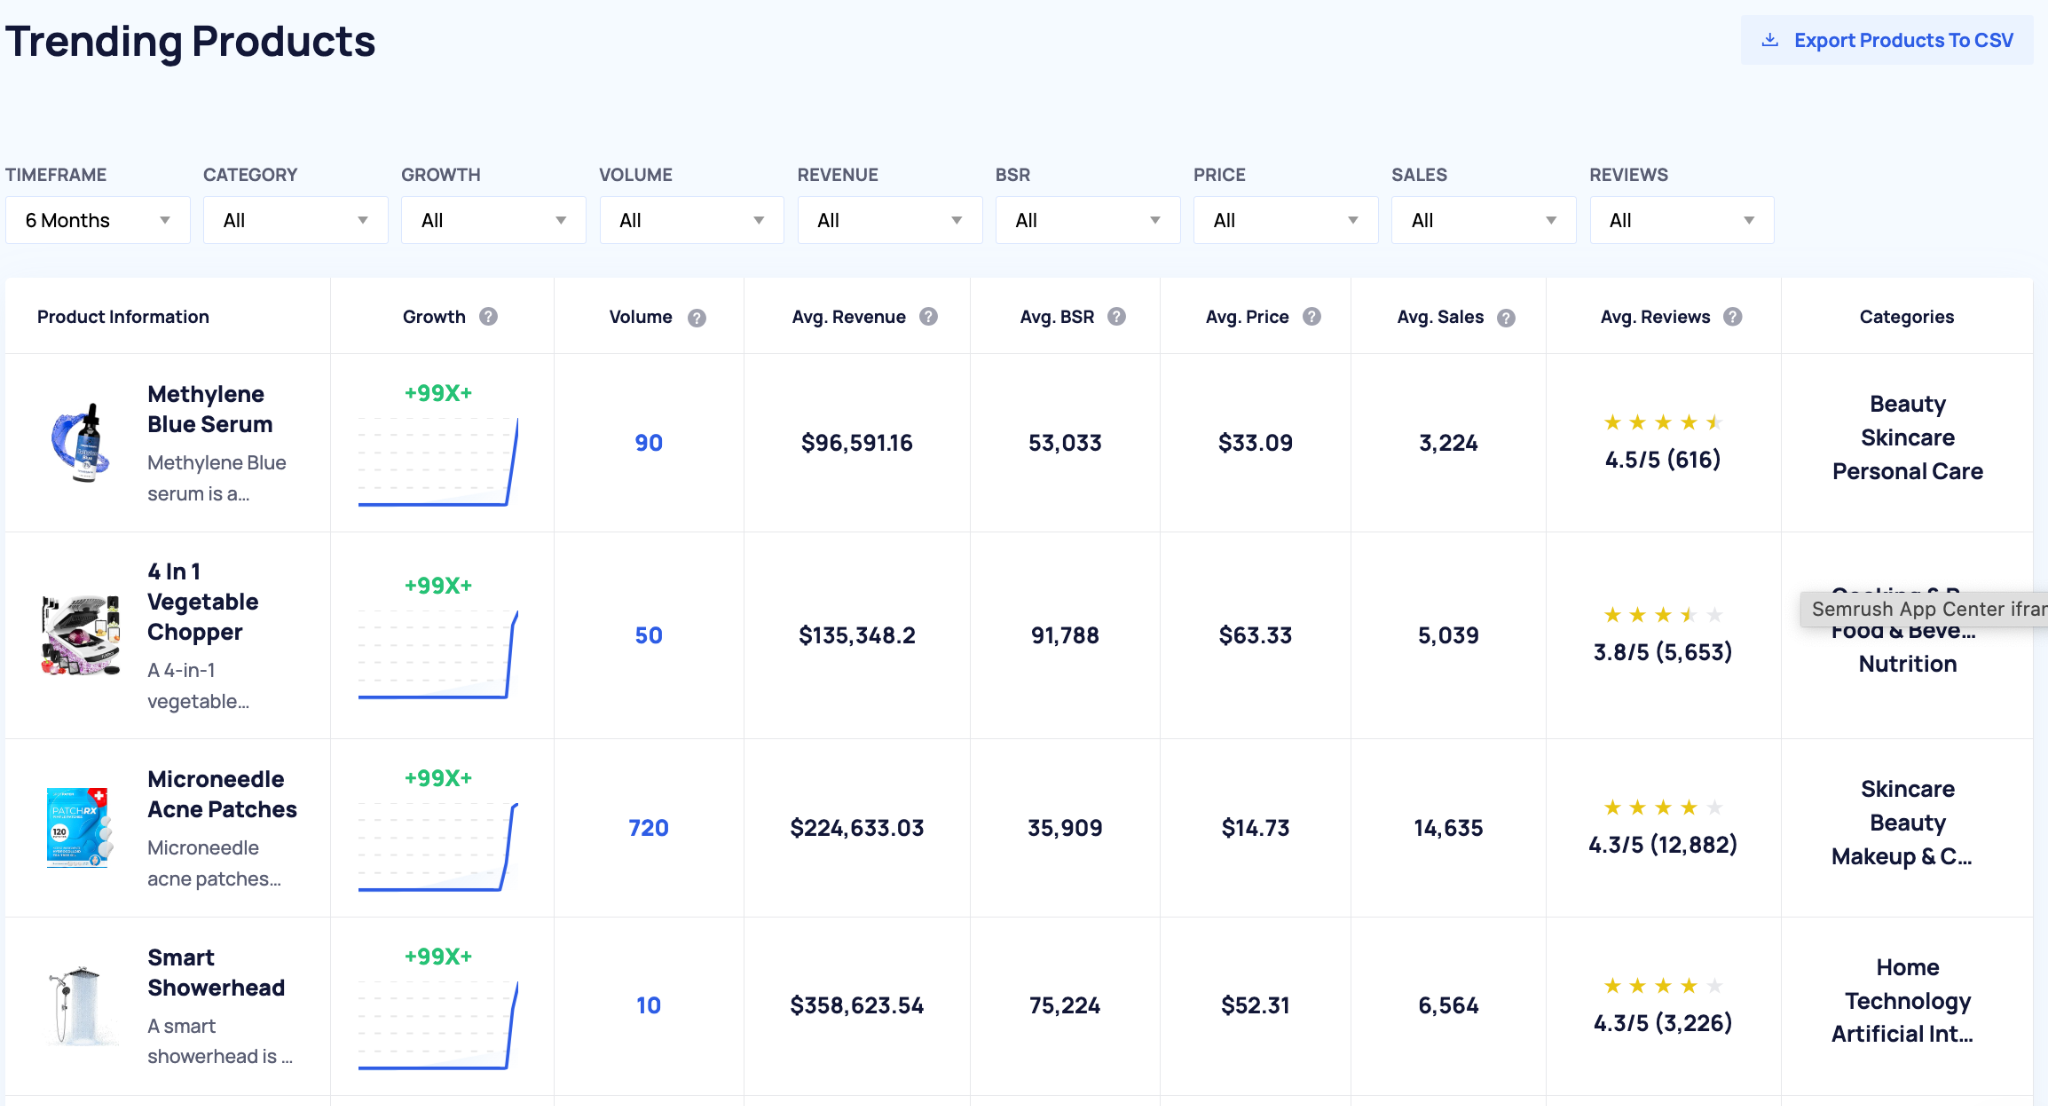
Task: Click Nutrition category text
Action: (1907, 664)
